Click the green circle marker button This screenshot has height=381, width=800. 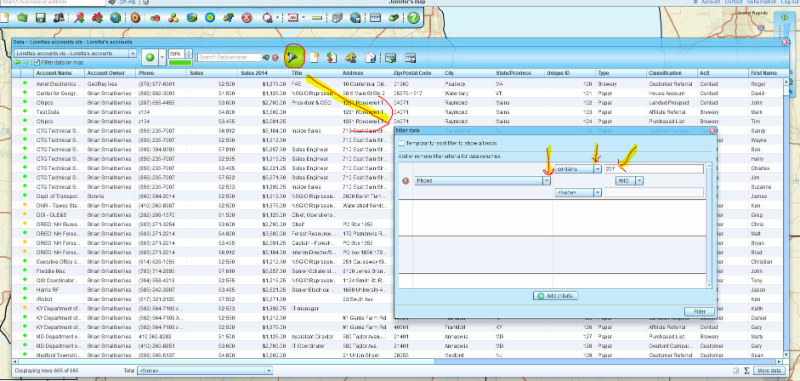(x=150, y=58)
